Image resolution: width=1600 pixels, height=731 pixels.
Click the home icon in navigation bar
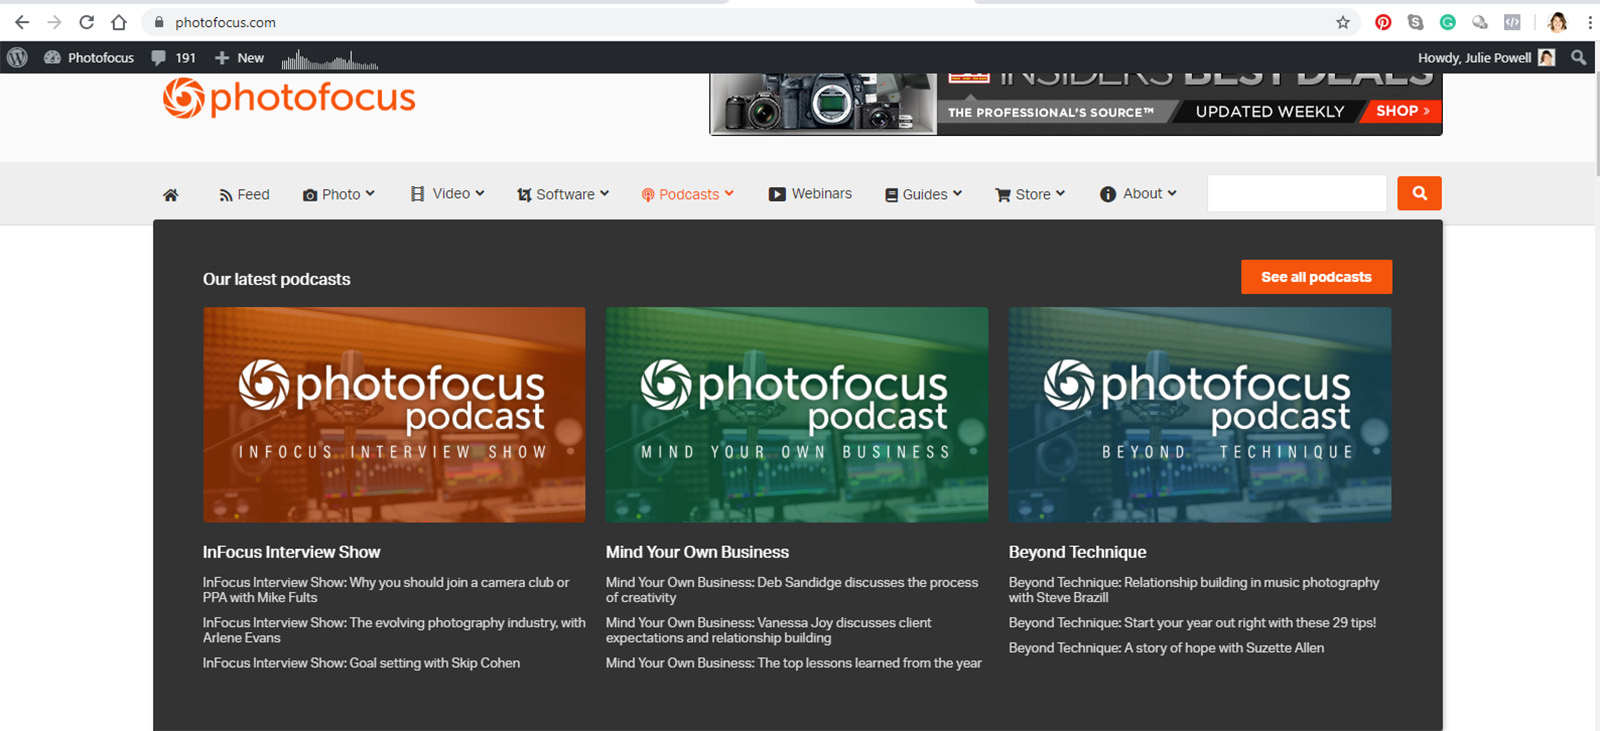(171, 195)
